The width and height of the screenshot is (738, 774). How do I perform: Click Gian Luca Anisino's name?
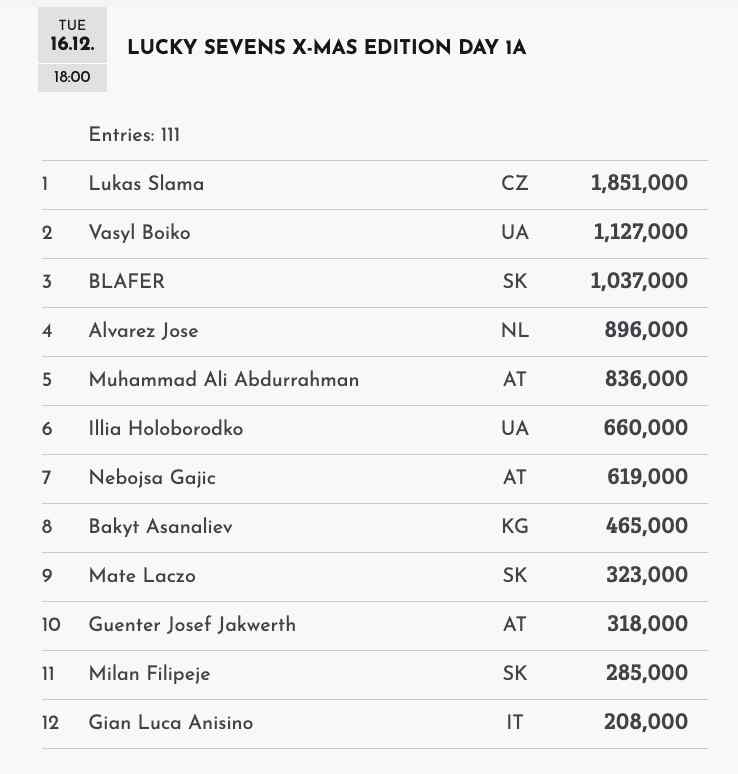coord(171,723)
